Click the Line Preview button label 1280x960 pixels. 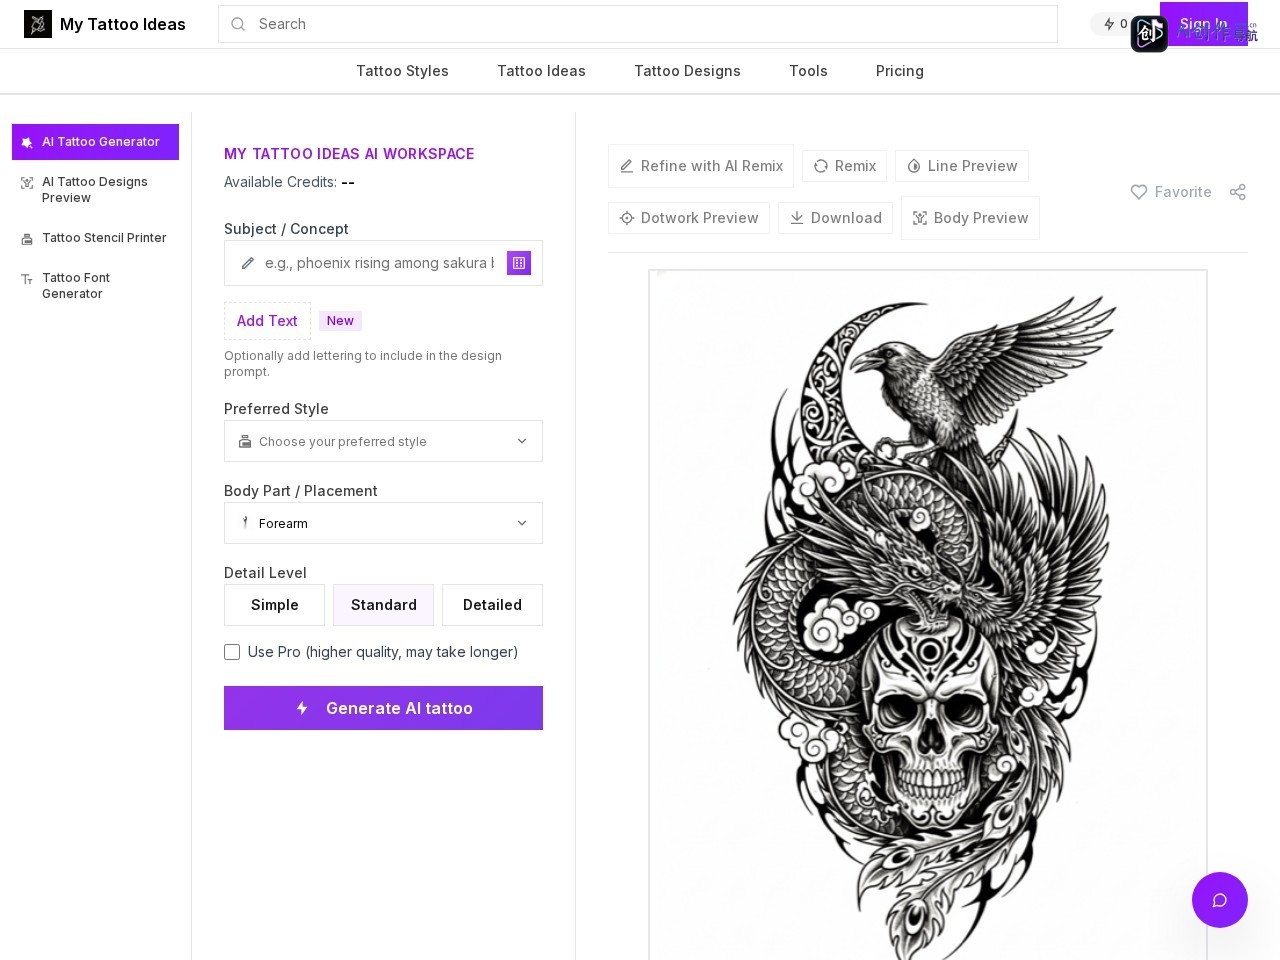click(972, 166)
